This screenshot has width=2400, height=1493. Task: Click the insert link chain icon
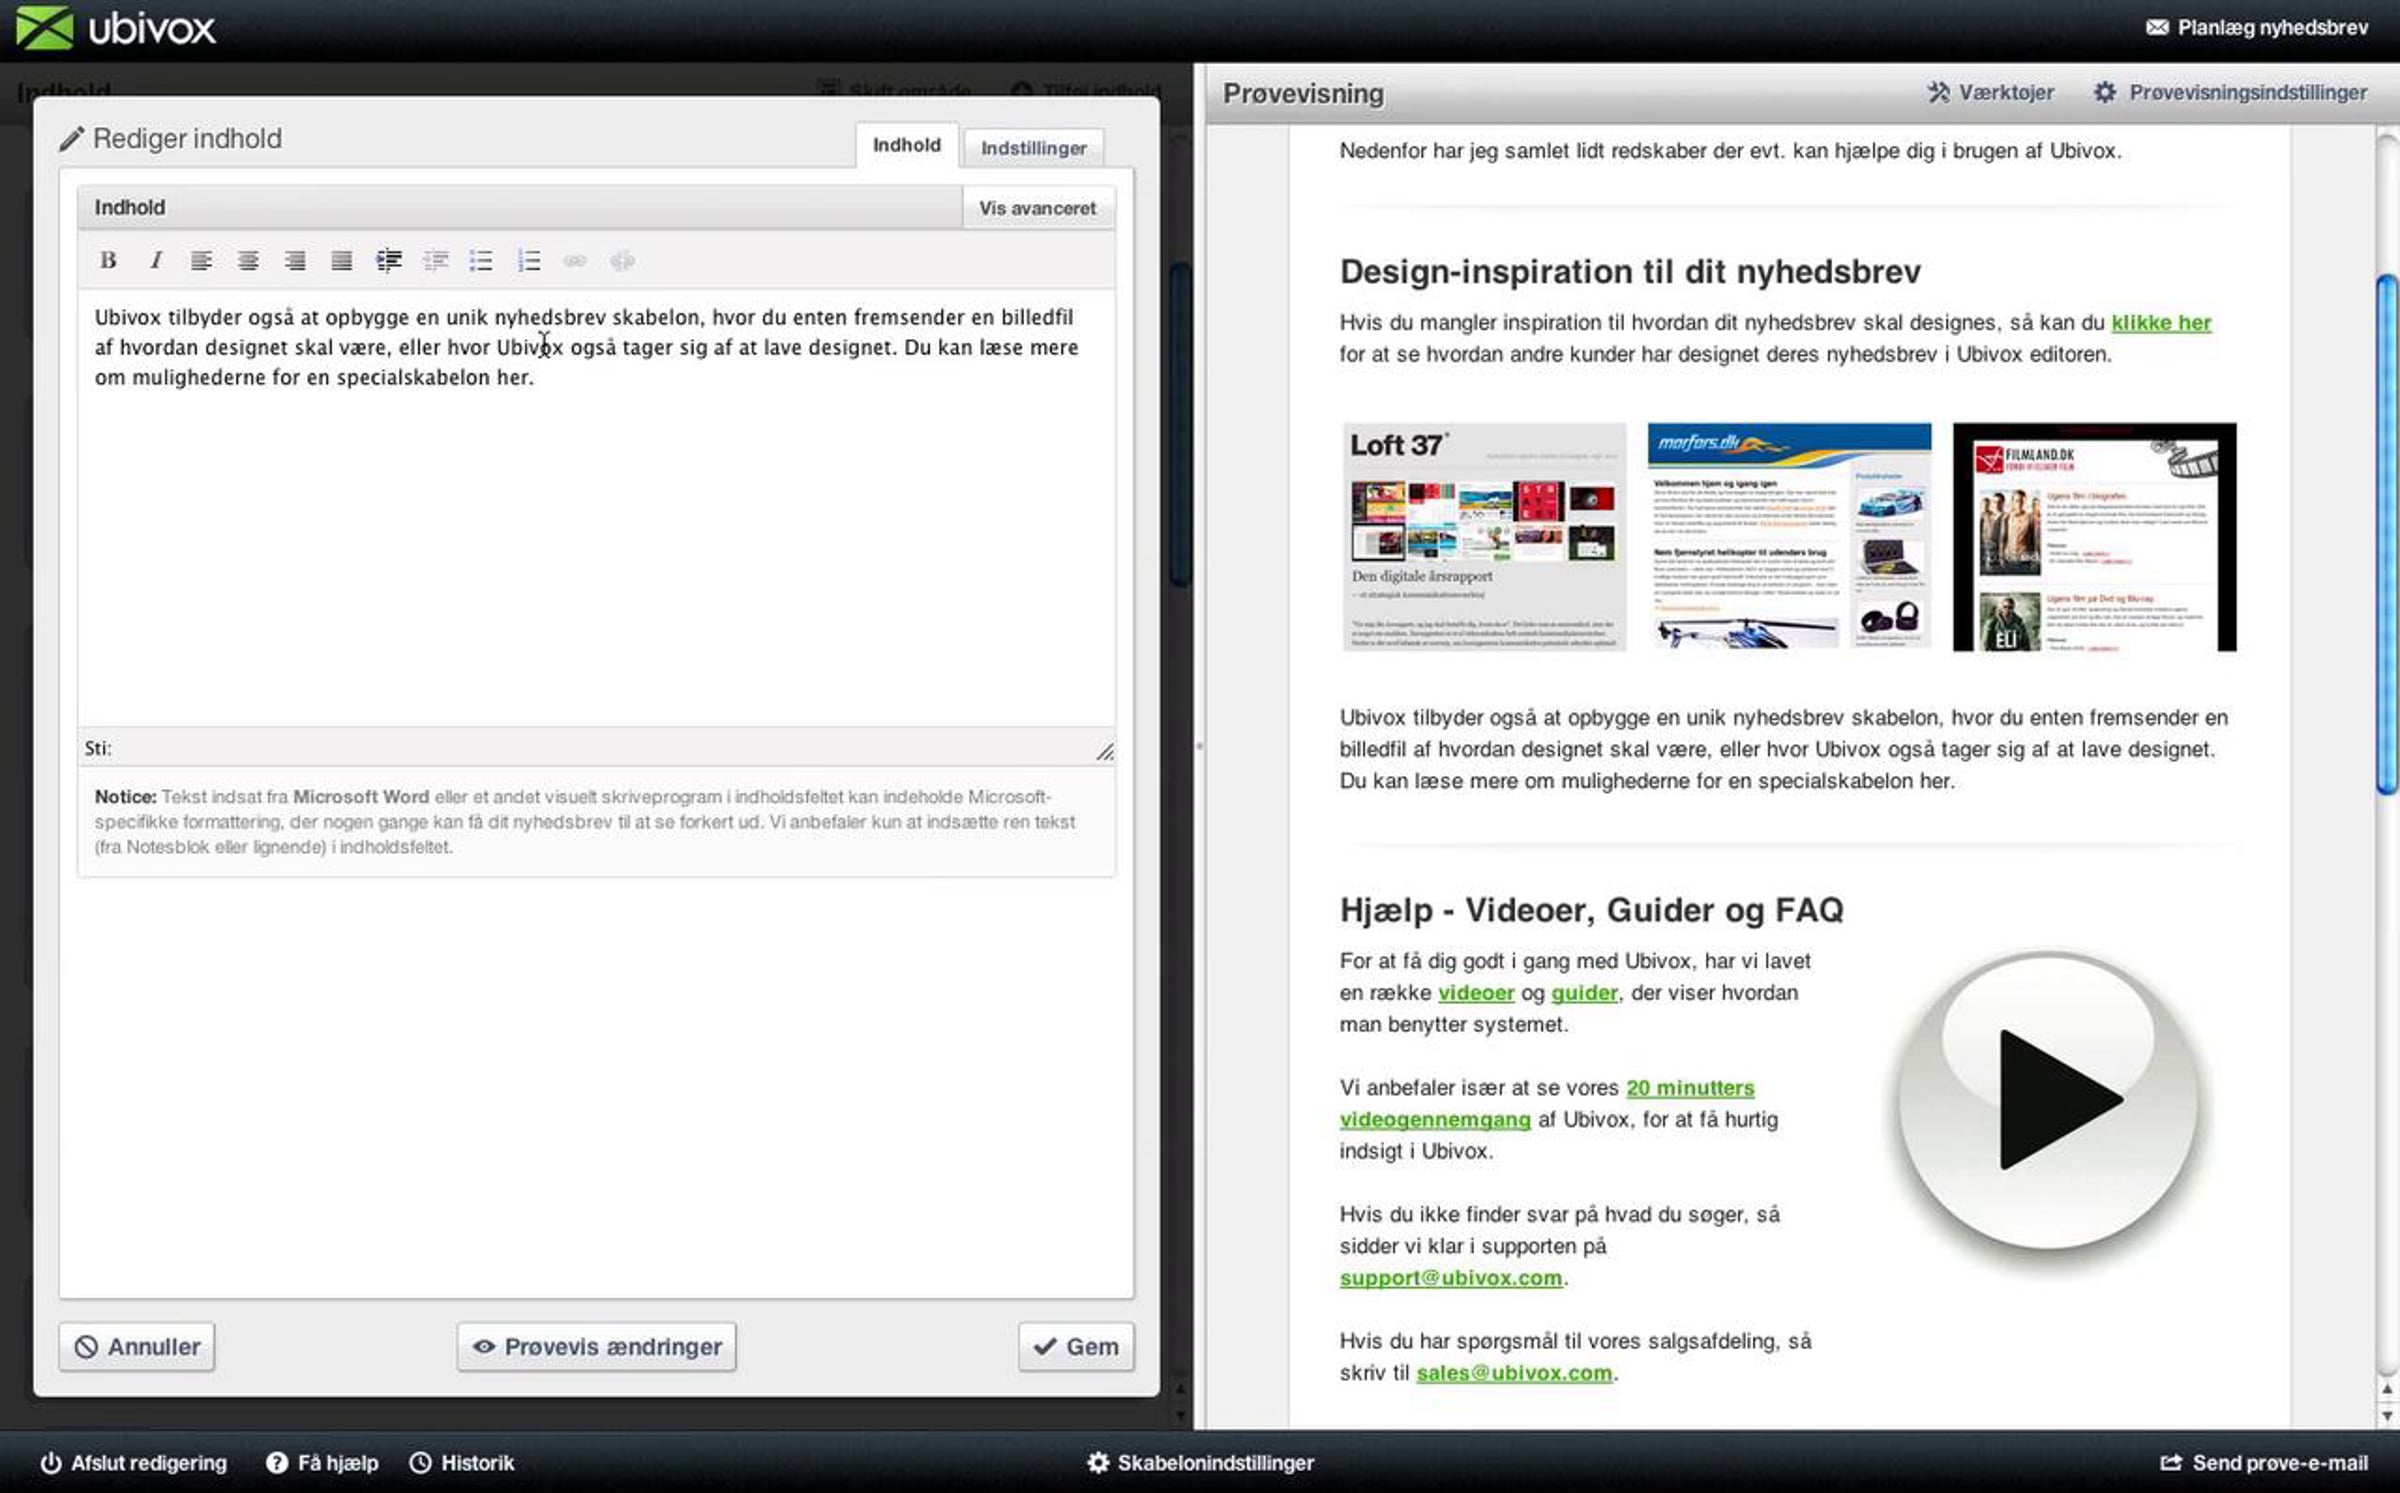(575, 261)
